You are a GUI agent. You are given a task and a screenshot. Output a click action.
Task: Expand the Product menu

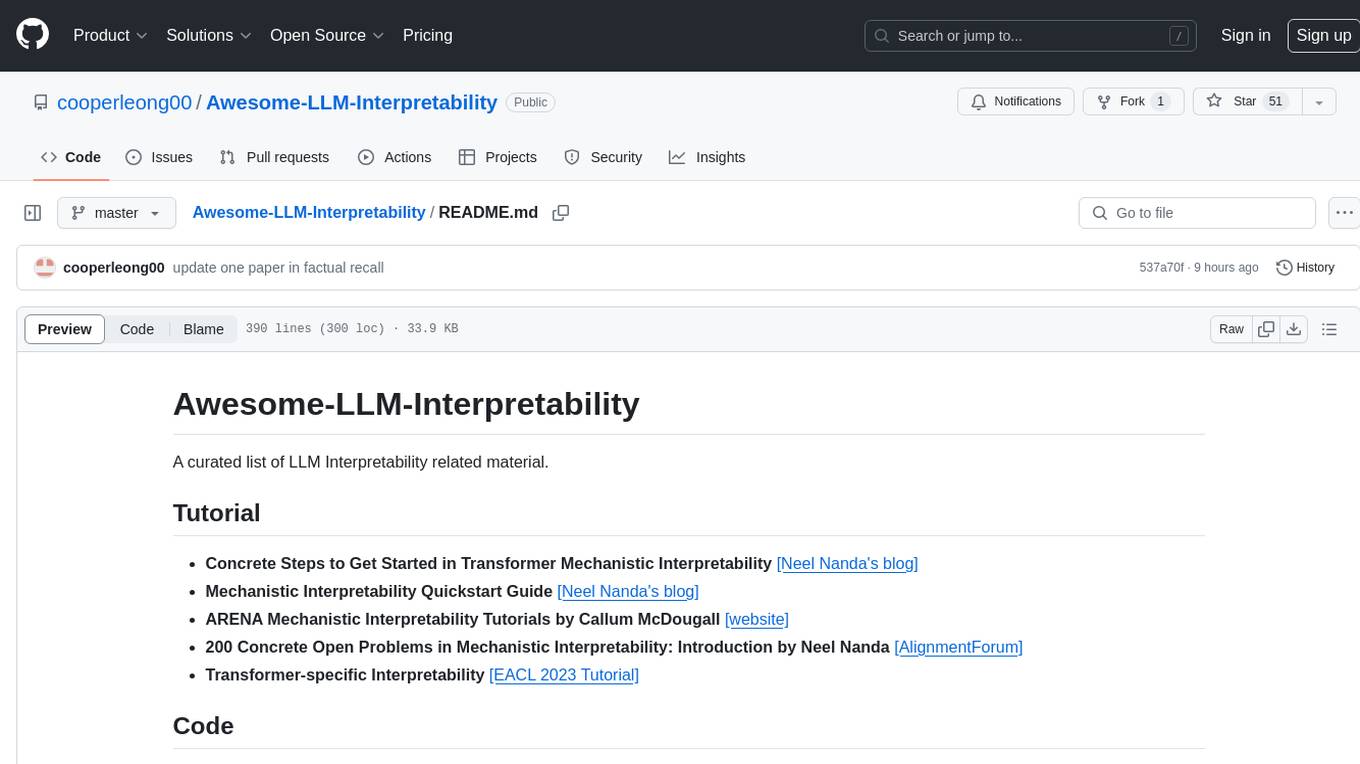[x=110, y=35]
